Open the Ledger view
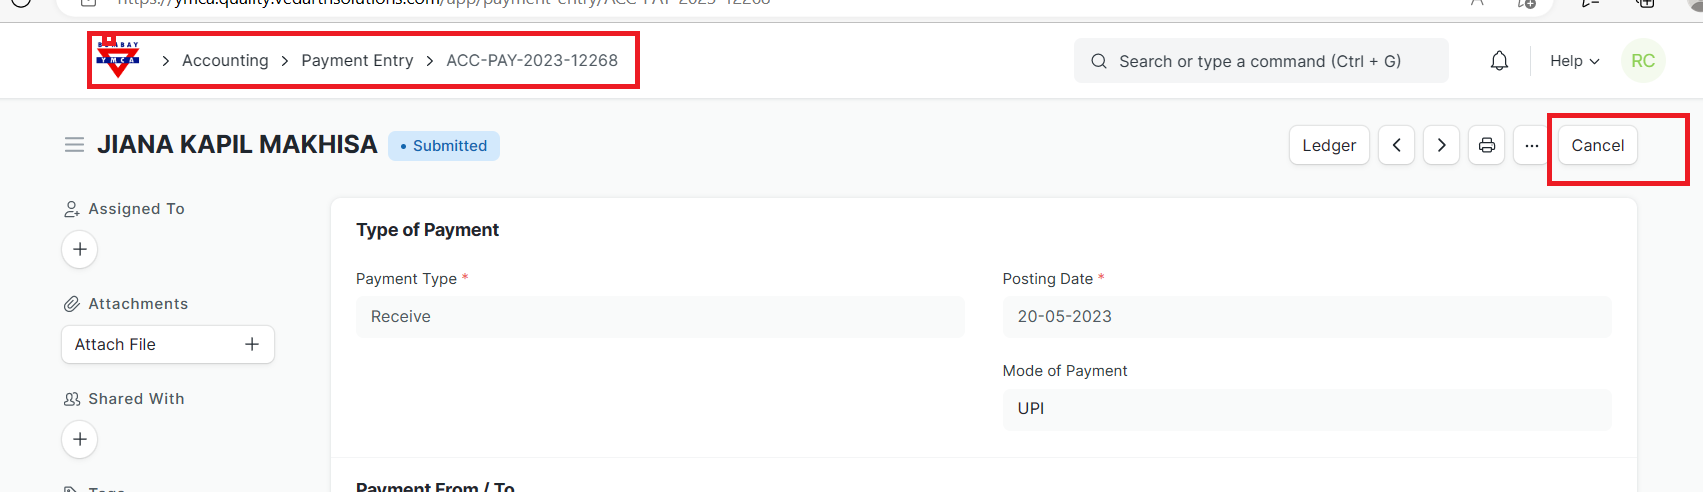 1329,145
